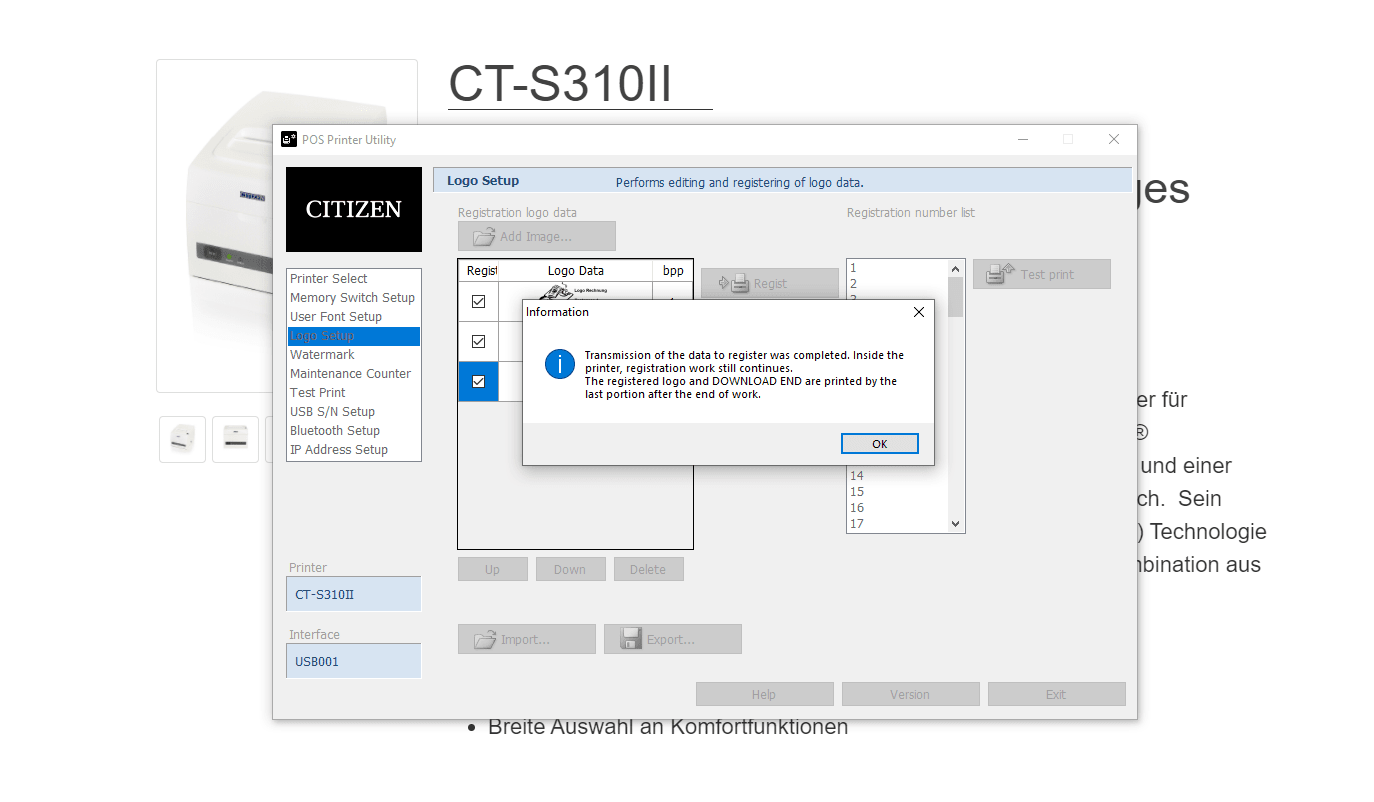Minimize the POS Printer Utility window
Viewport: 1374px width, 802px height.
click(x=1022, y=139)
